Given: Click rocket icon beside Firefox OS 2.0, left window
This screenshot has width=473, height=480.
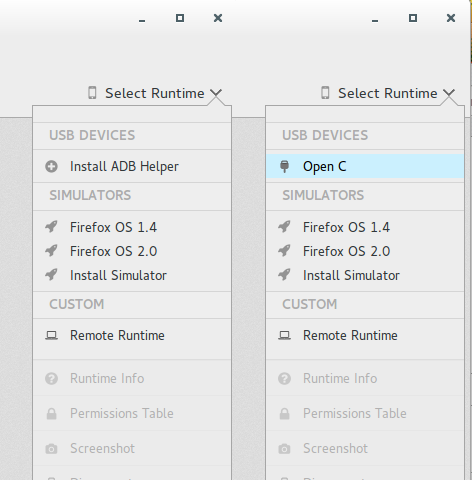Looking at the screenshot, I should [x=51, y=251].
